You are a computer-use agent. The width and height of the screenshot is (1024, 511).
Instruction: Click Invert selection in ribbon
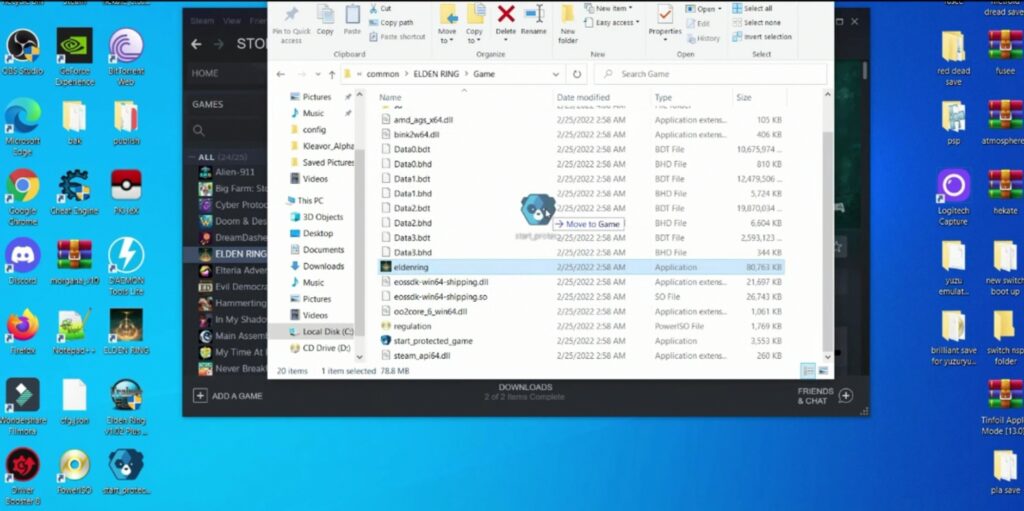pyautogui.click(x=762, y=37)
